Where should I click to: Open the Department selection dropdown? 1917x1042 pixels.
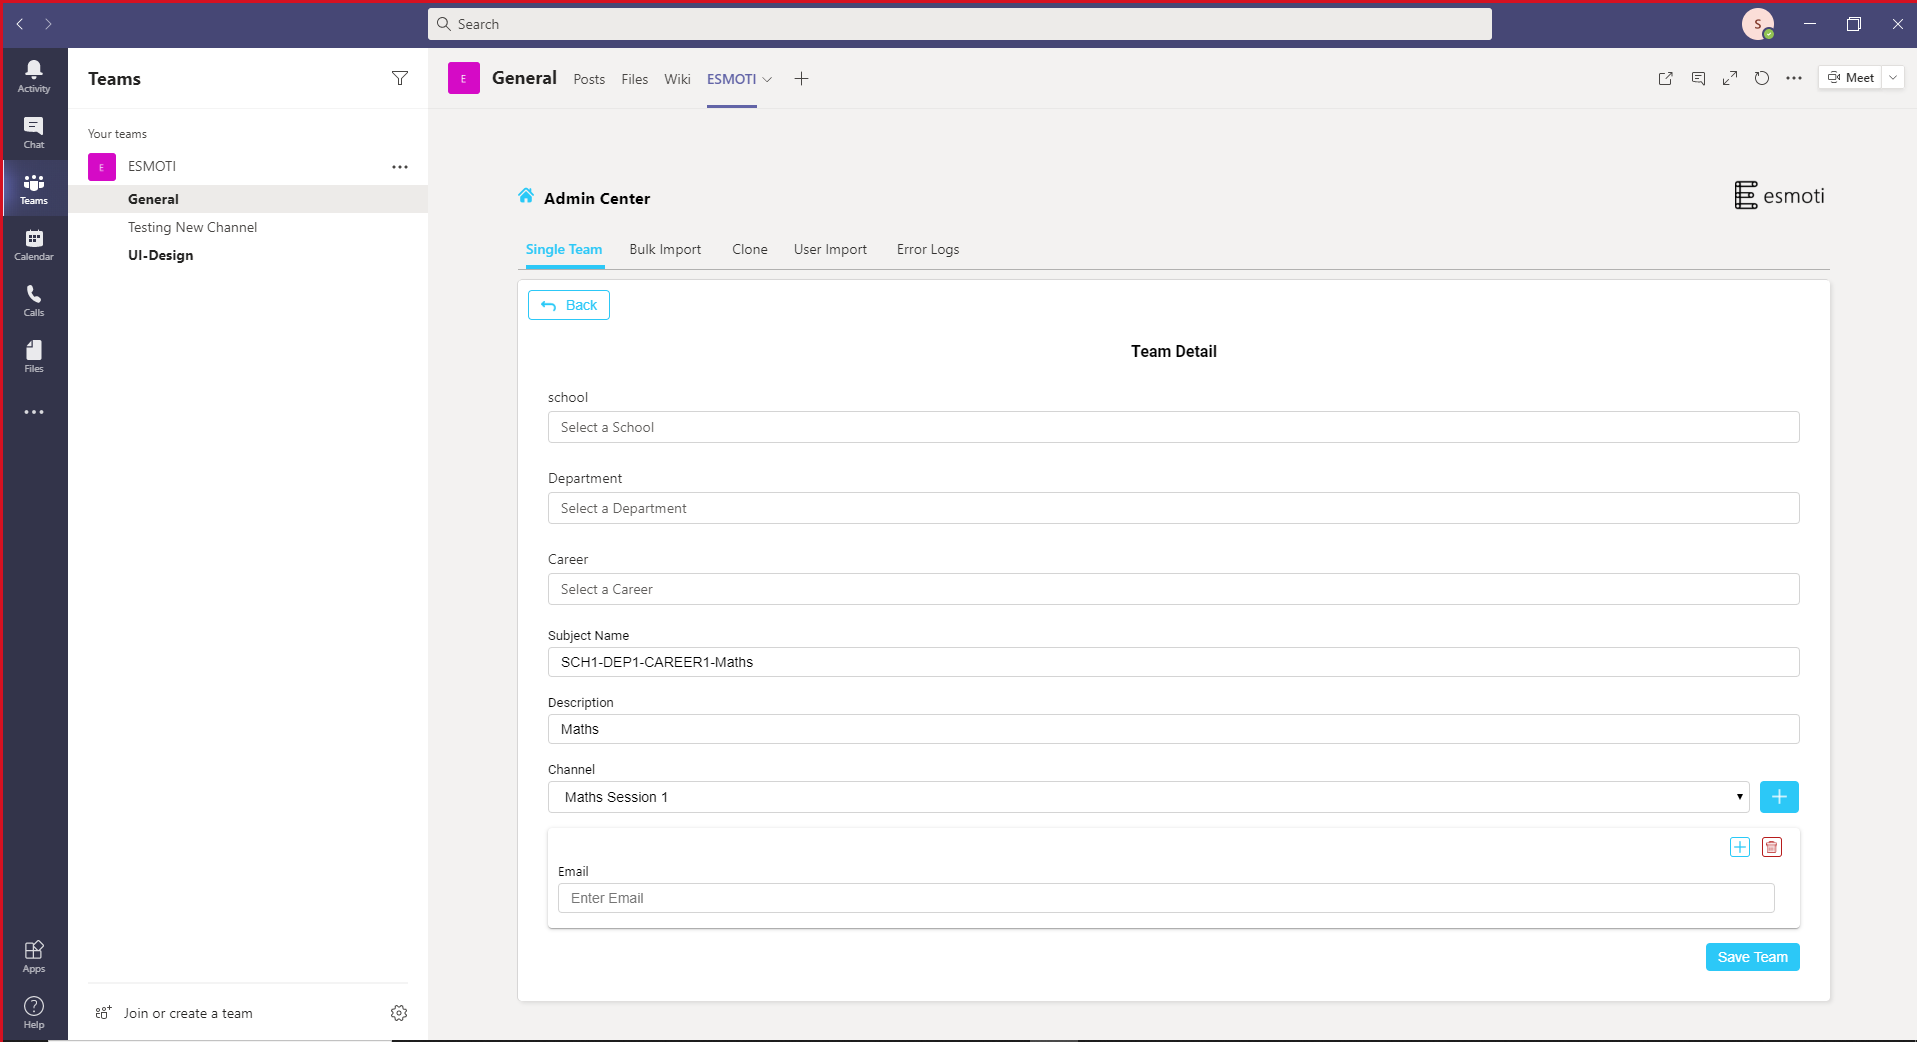(x=1173, y=508)
